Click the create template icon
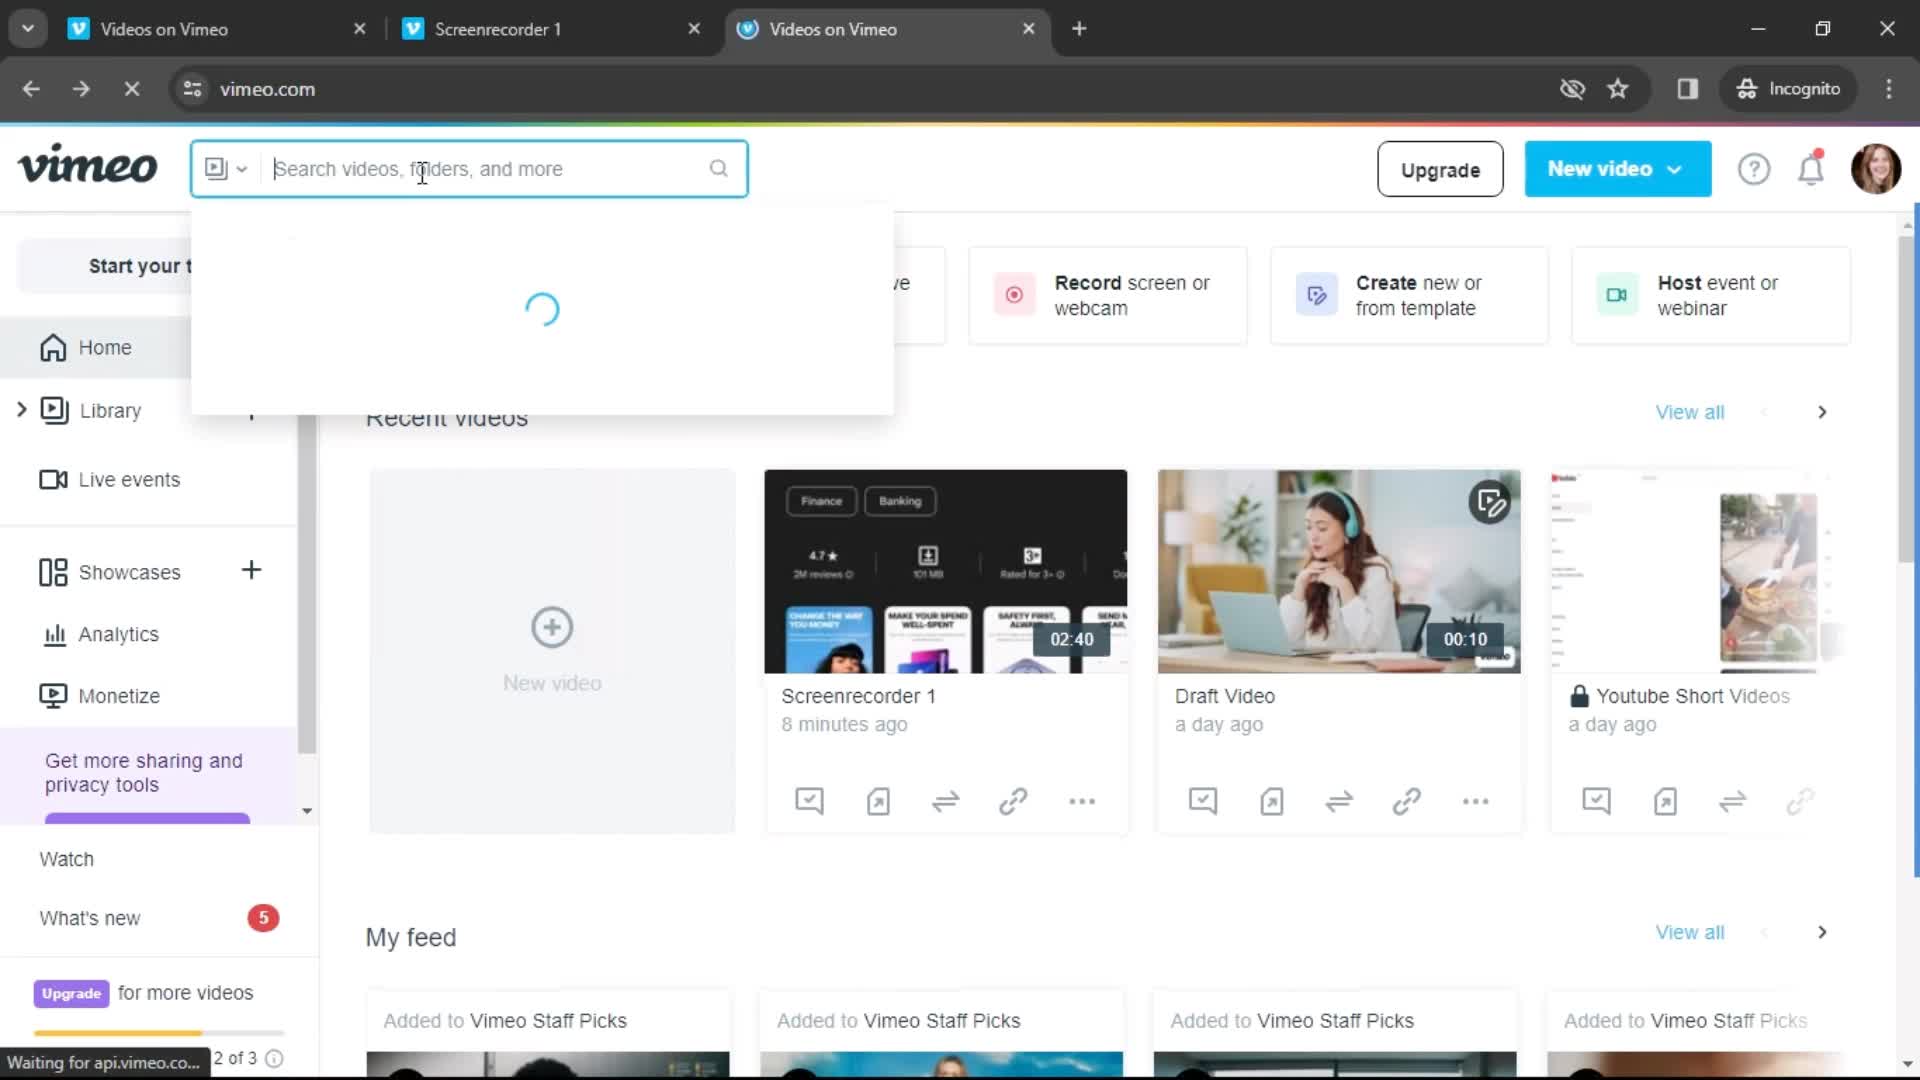 click(x=1316, y=295)
